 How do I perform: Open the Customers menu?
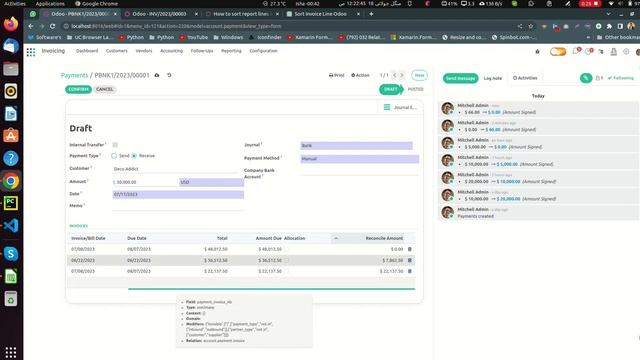point(117,51)
